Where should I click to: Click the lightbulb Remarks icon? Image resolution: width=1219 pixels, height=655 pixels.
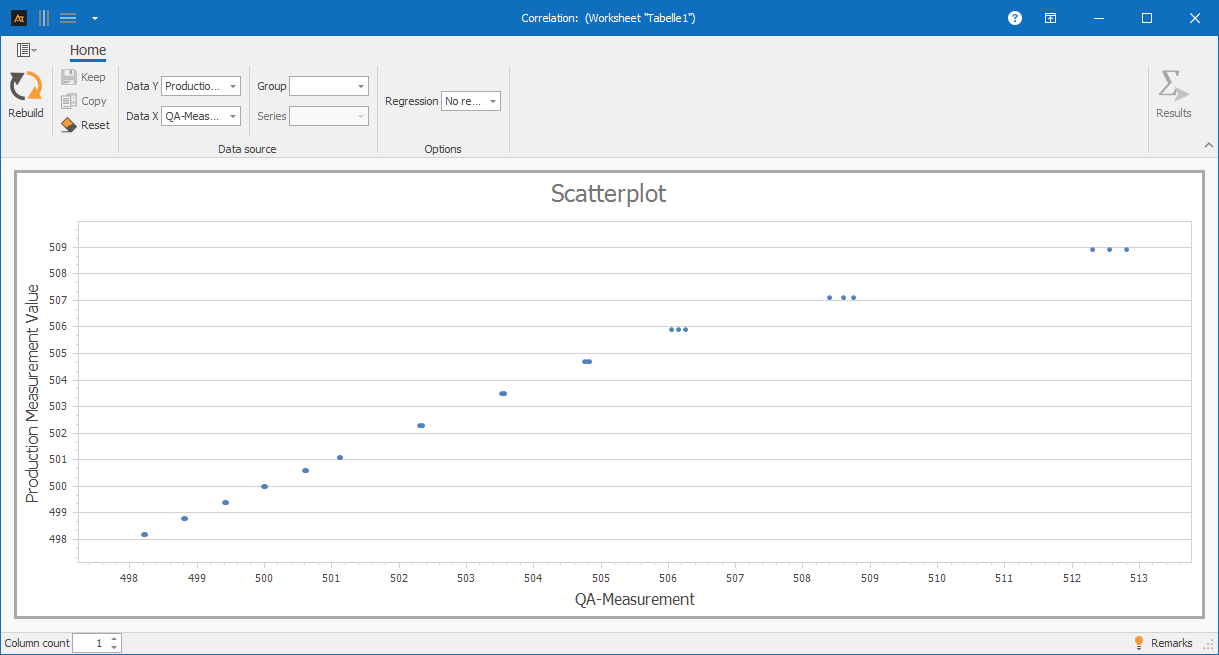pos(1138,643)
